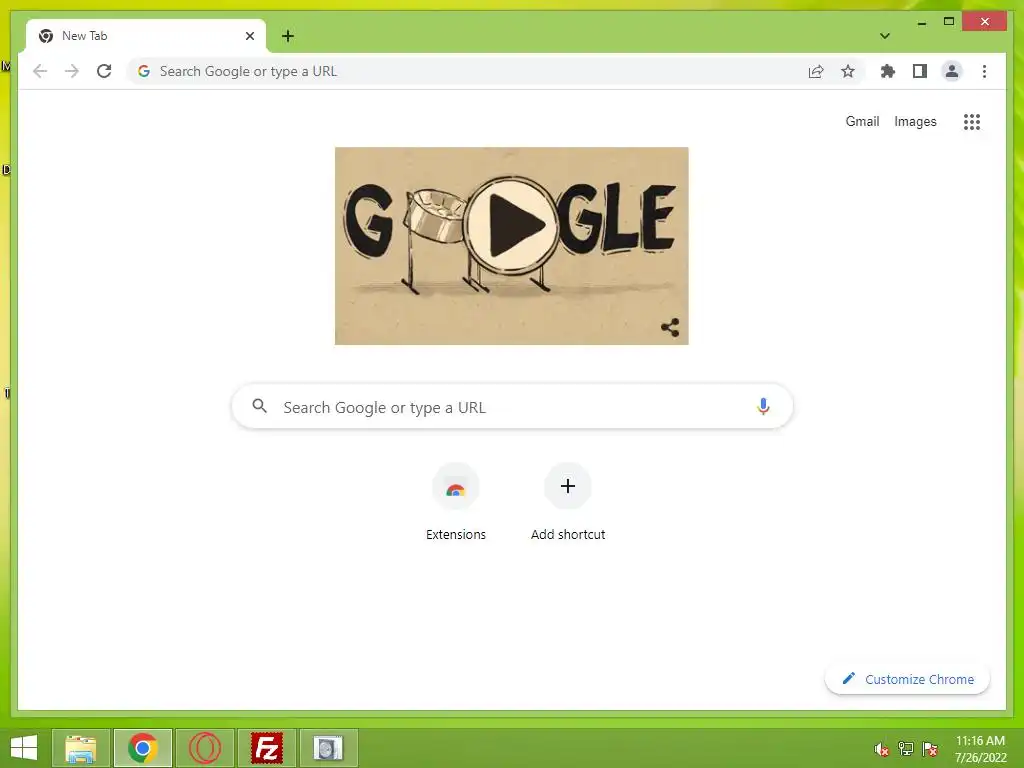Click the magnifier icon in search box
The image size is (1024, 768).
(x=259, y=406)
